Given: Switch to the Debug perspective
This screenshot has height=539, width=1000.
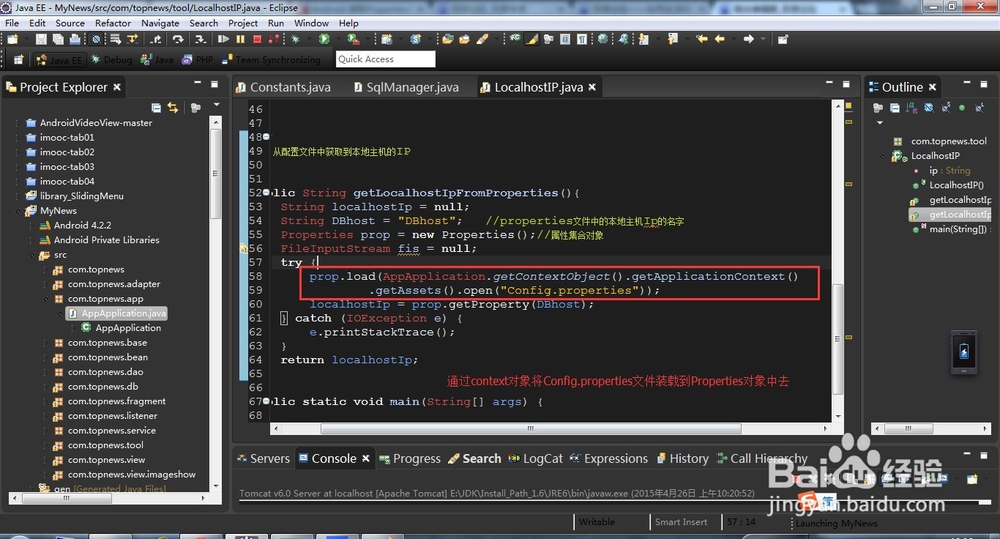Looking at the screenshot, I should [112, 59].
